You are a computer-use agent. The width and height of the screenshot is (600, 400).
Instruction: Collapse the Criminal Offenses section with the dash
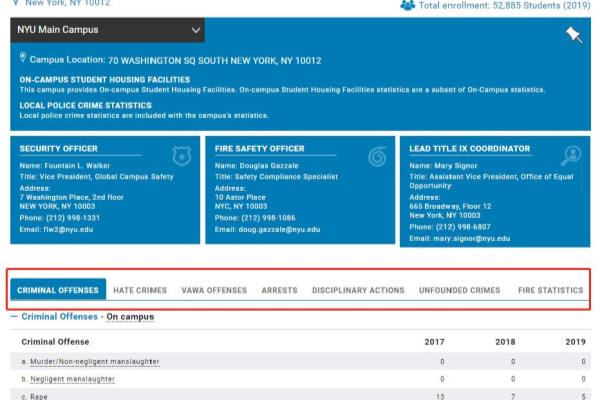click(14, 317)
